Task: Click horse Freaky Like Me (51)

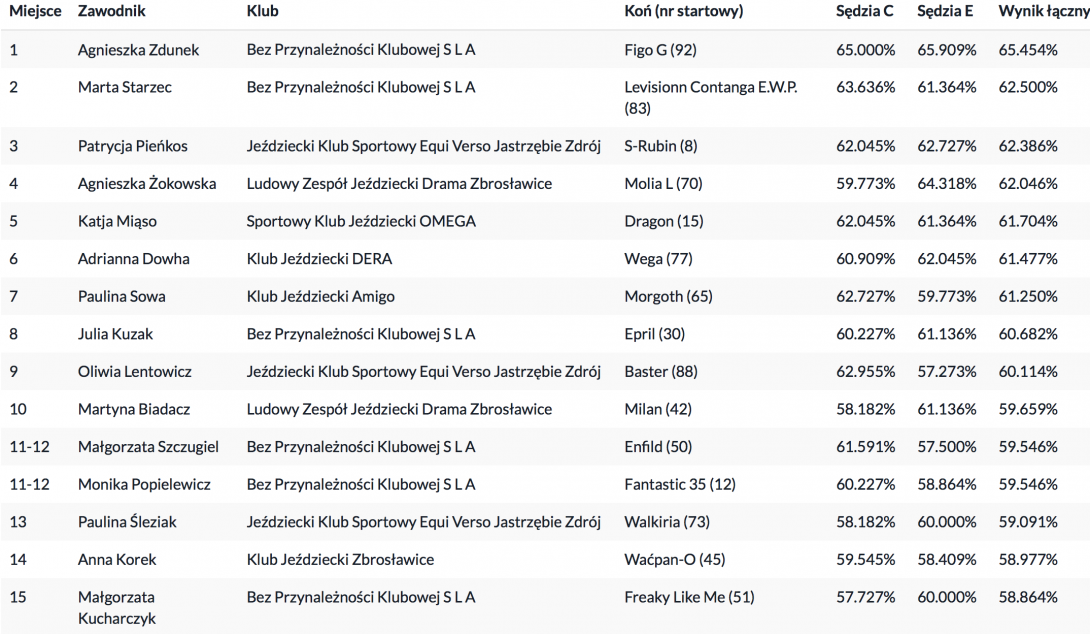Action: [x=689, y=597]
